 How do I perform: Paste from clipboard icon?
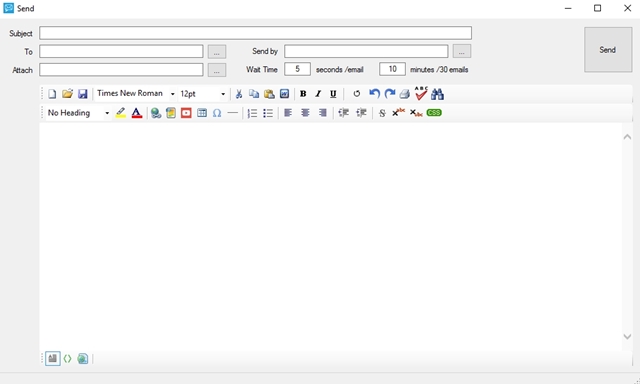(269, 94)
